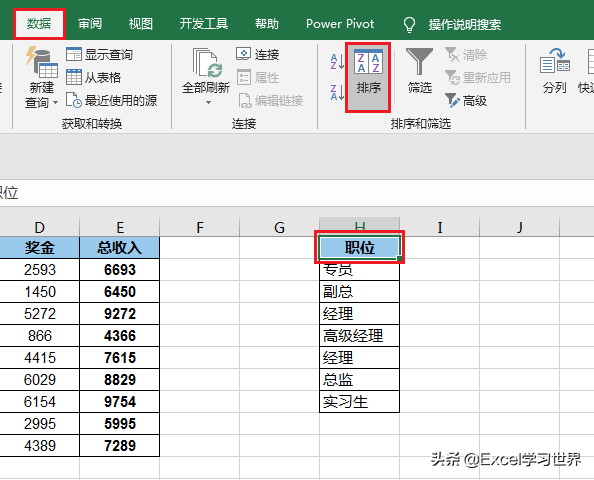
Task: Select the 职位 header cell
Action: (x=360, y=248)
